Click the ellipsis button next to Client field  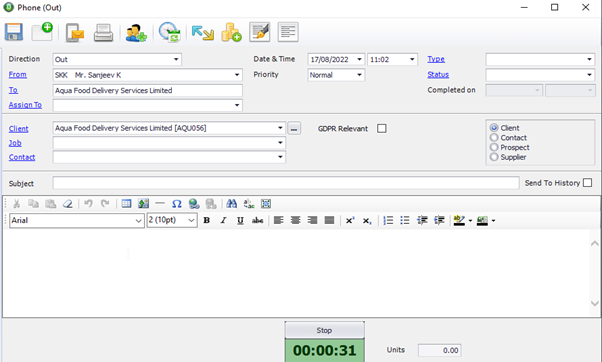point(294,129)
